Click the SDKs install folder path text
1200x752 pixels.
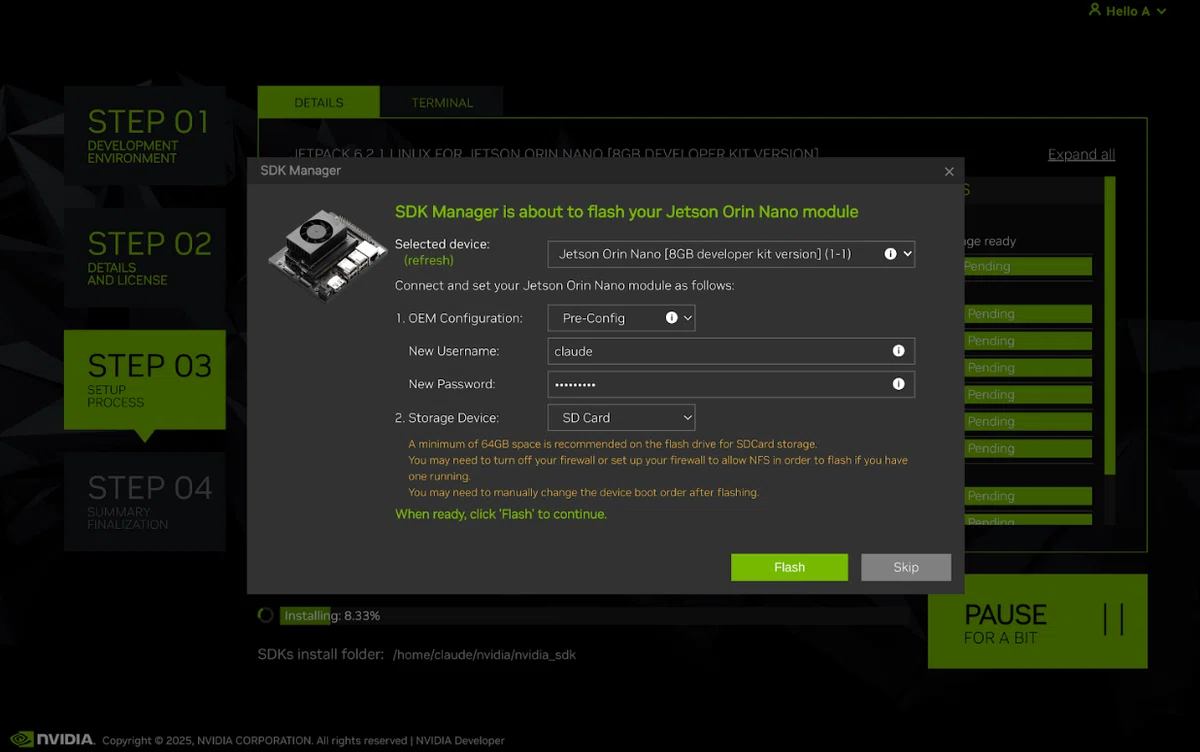pos(484,655)
